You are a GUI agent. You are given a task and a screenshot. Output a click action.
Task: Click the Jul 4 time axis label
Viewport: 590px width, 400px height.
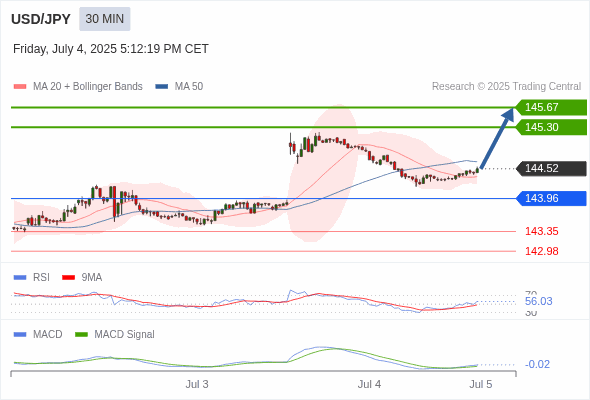click(369, 384)
